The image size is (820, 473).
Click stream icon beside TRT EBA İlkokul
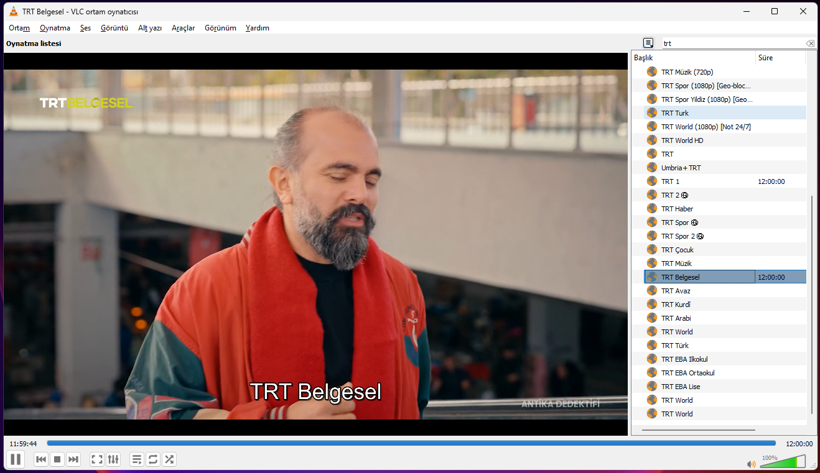tap(652, 359)
